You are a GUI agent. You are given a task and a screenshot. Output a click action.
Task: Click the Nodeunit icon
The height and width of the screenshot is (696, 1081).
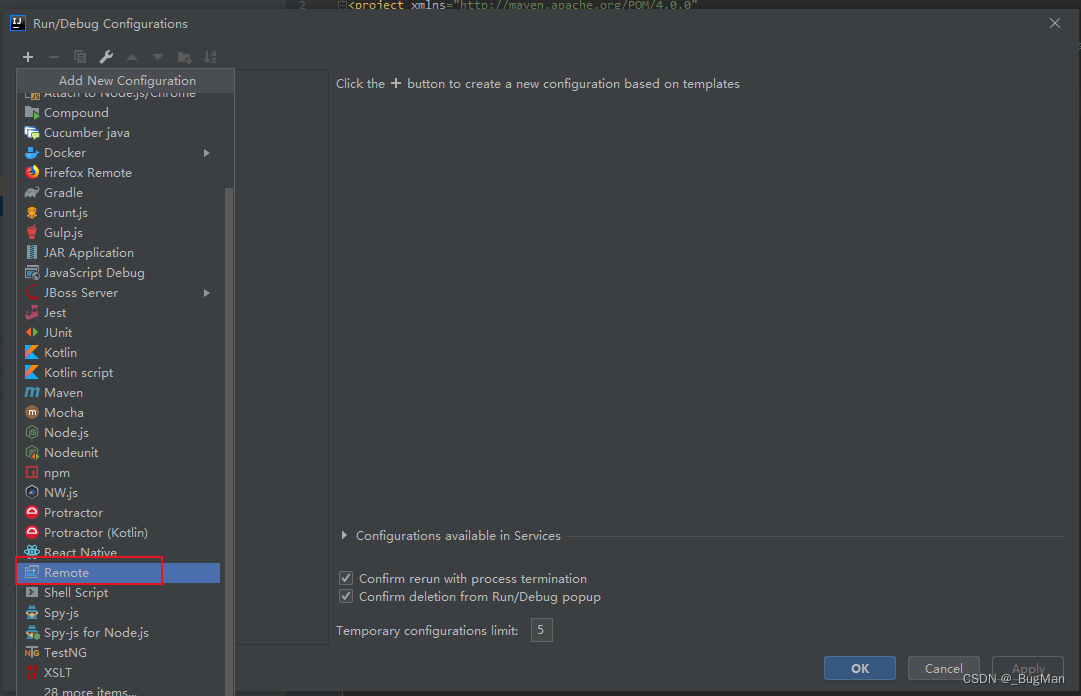point(32,452)
